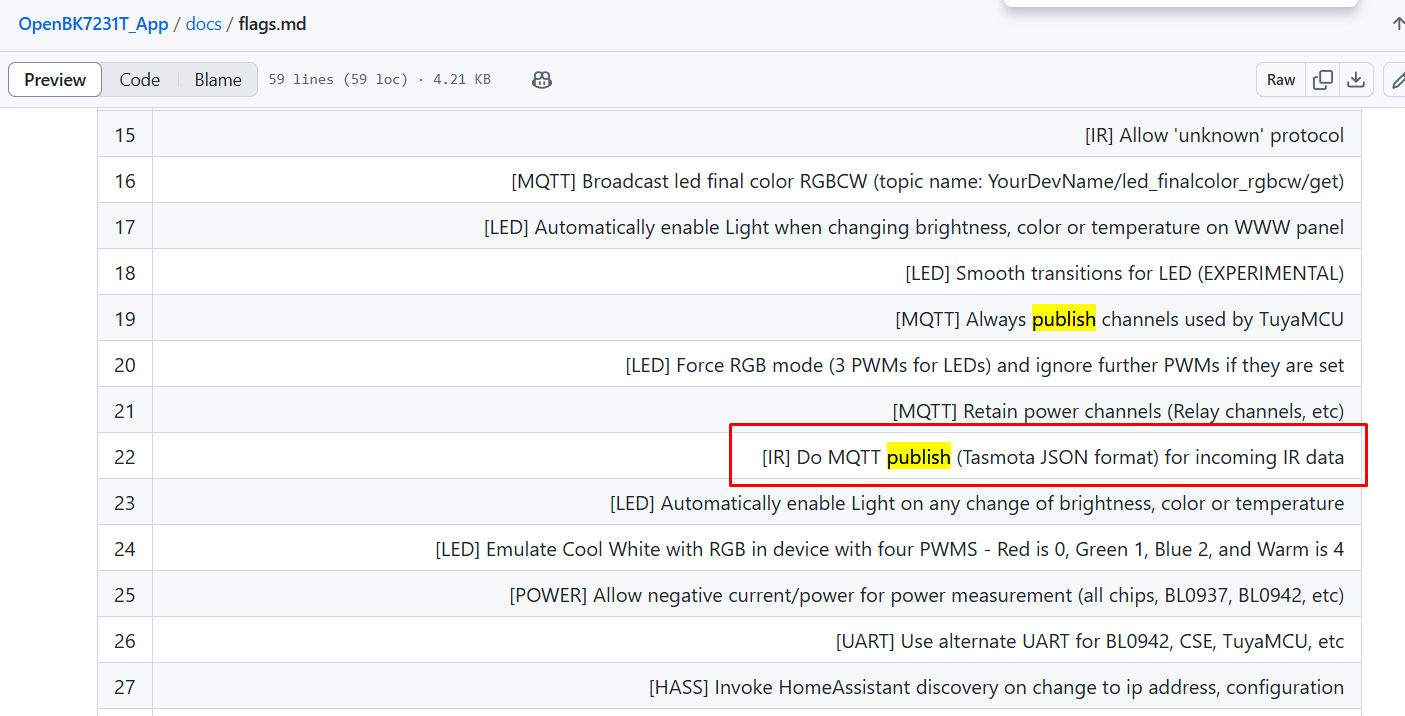This screenshot has width=1405, height=716.
Task: Open the Raw file view
Action: point(1281,80)
